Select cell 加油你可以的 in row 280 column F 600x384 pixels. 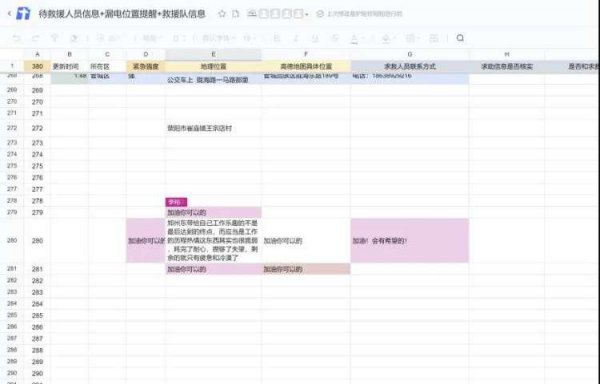[306, 241]
